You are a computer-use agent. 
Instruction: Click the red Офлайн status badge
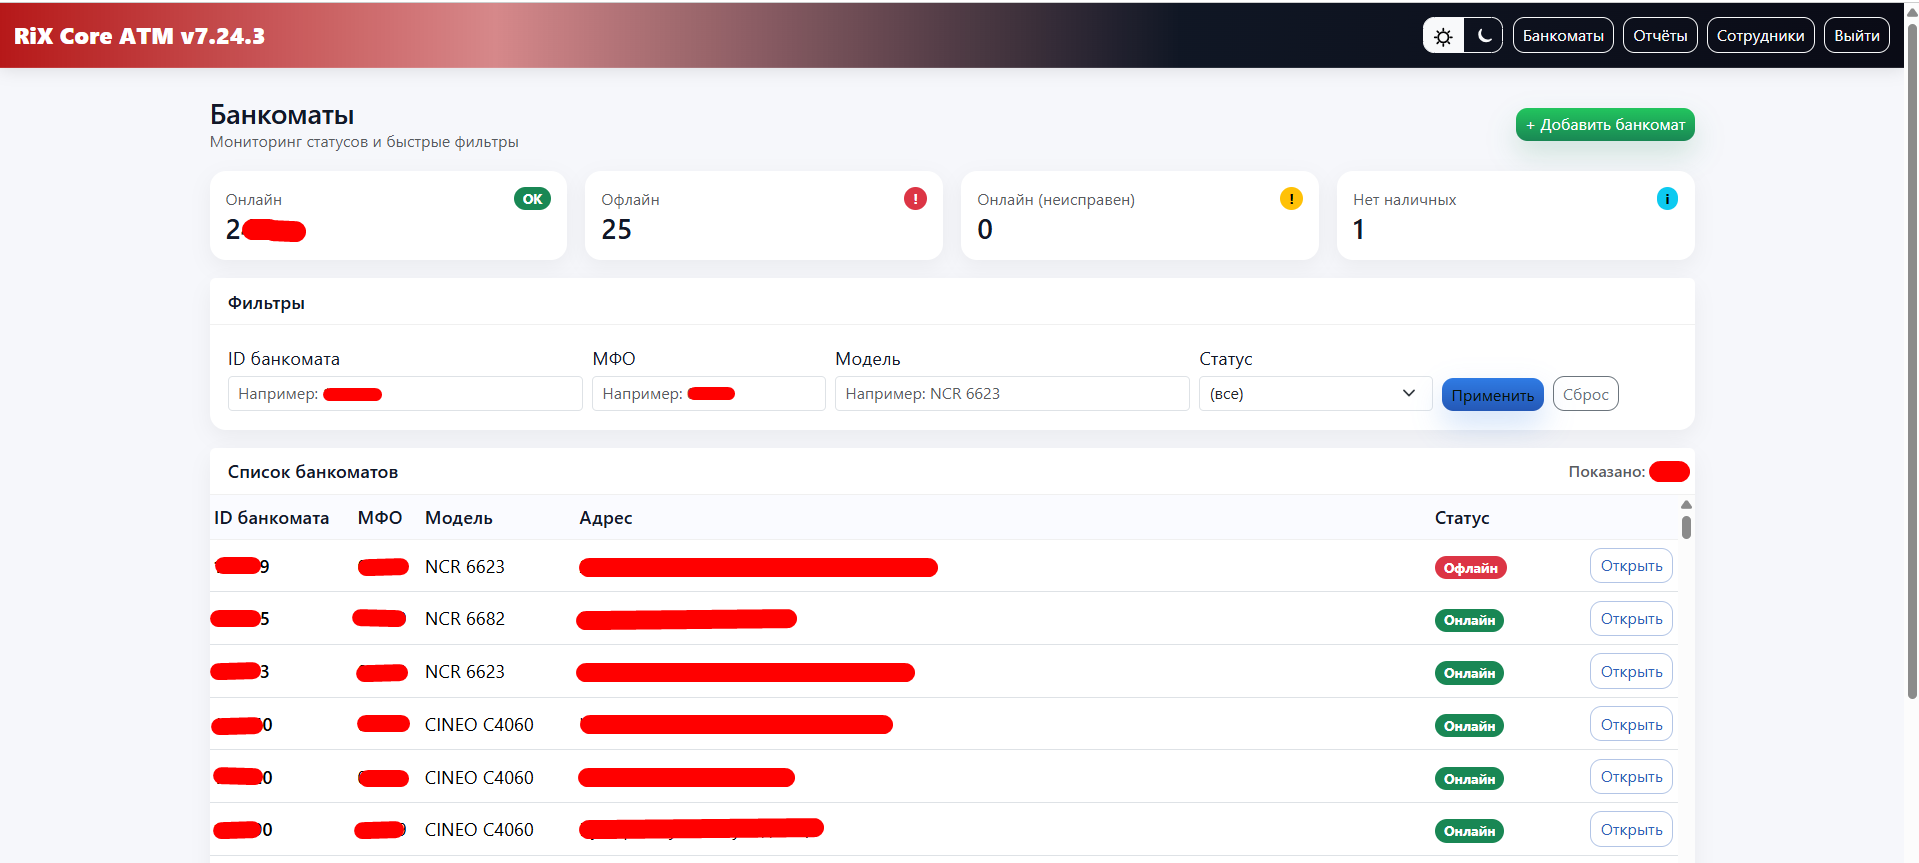pos(1470,568)
